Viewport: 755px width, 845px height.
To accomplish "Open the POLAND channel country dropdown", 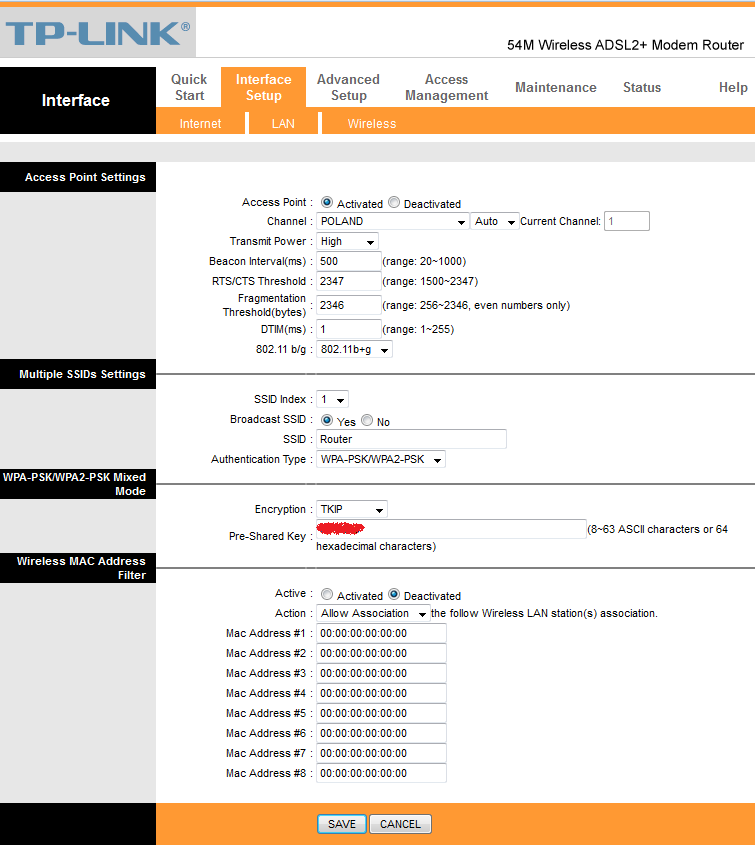I will (x=392, y=221).
